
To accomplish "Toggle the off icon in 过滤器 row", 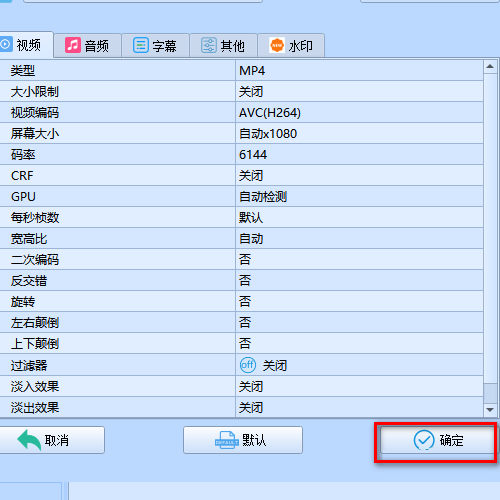I will point(248,365).
